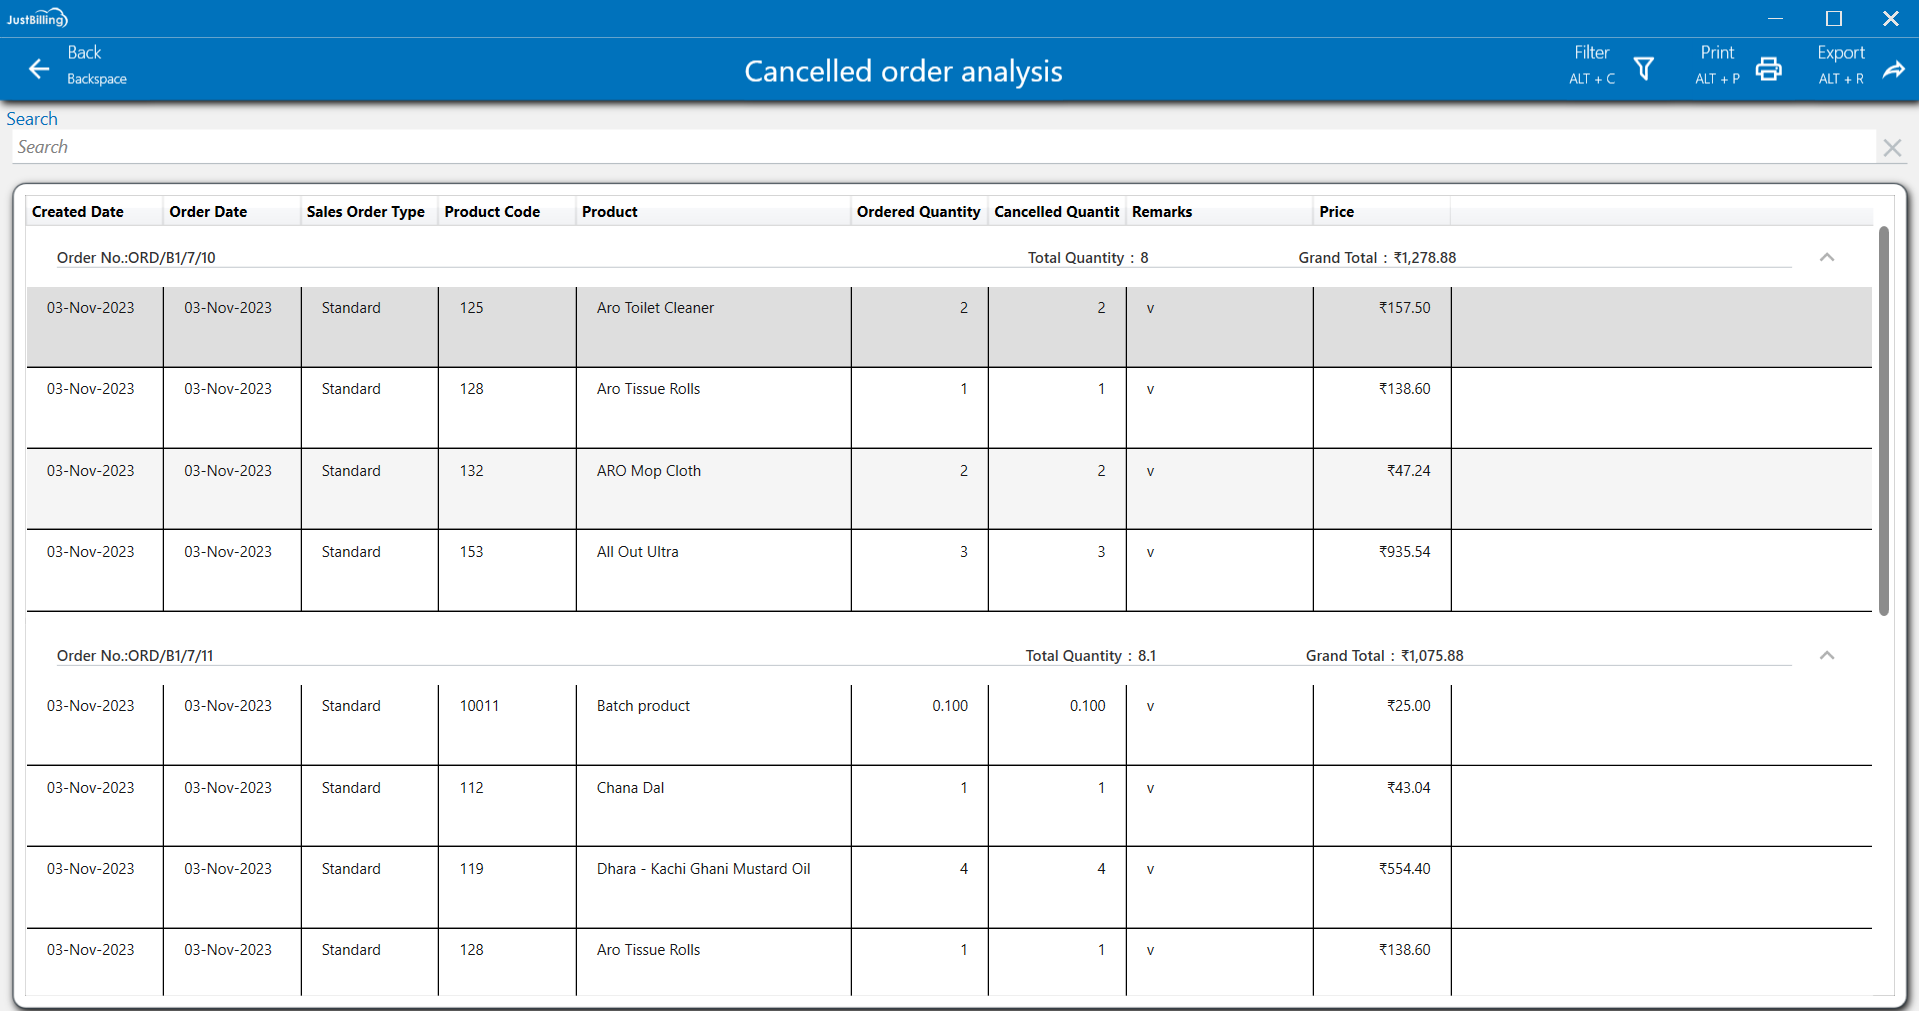Open the Filter funnel icon
1919x1011 pixels.
coord(1643,69)
